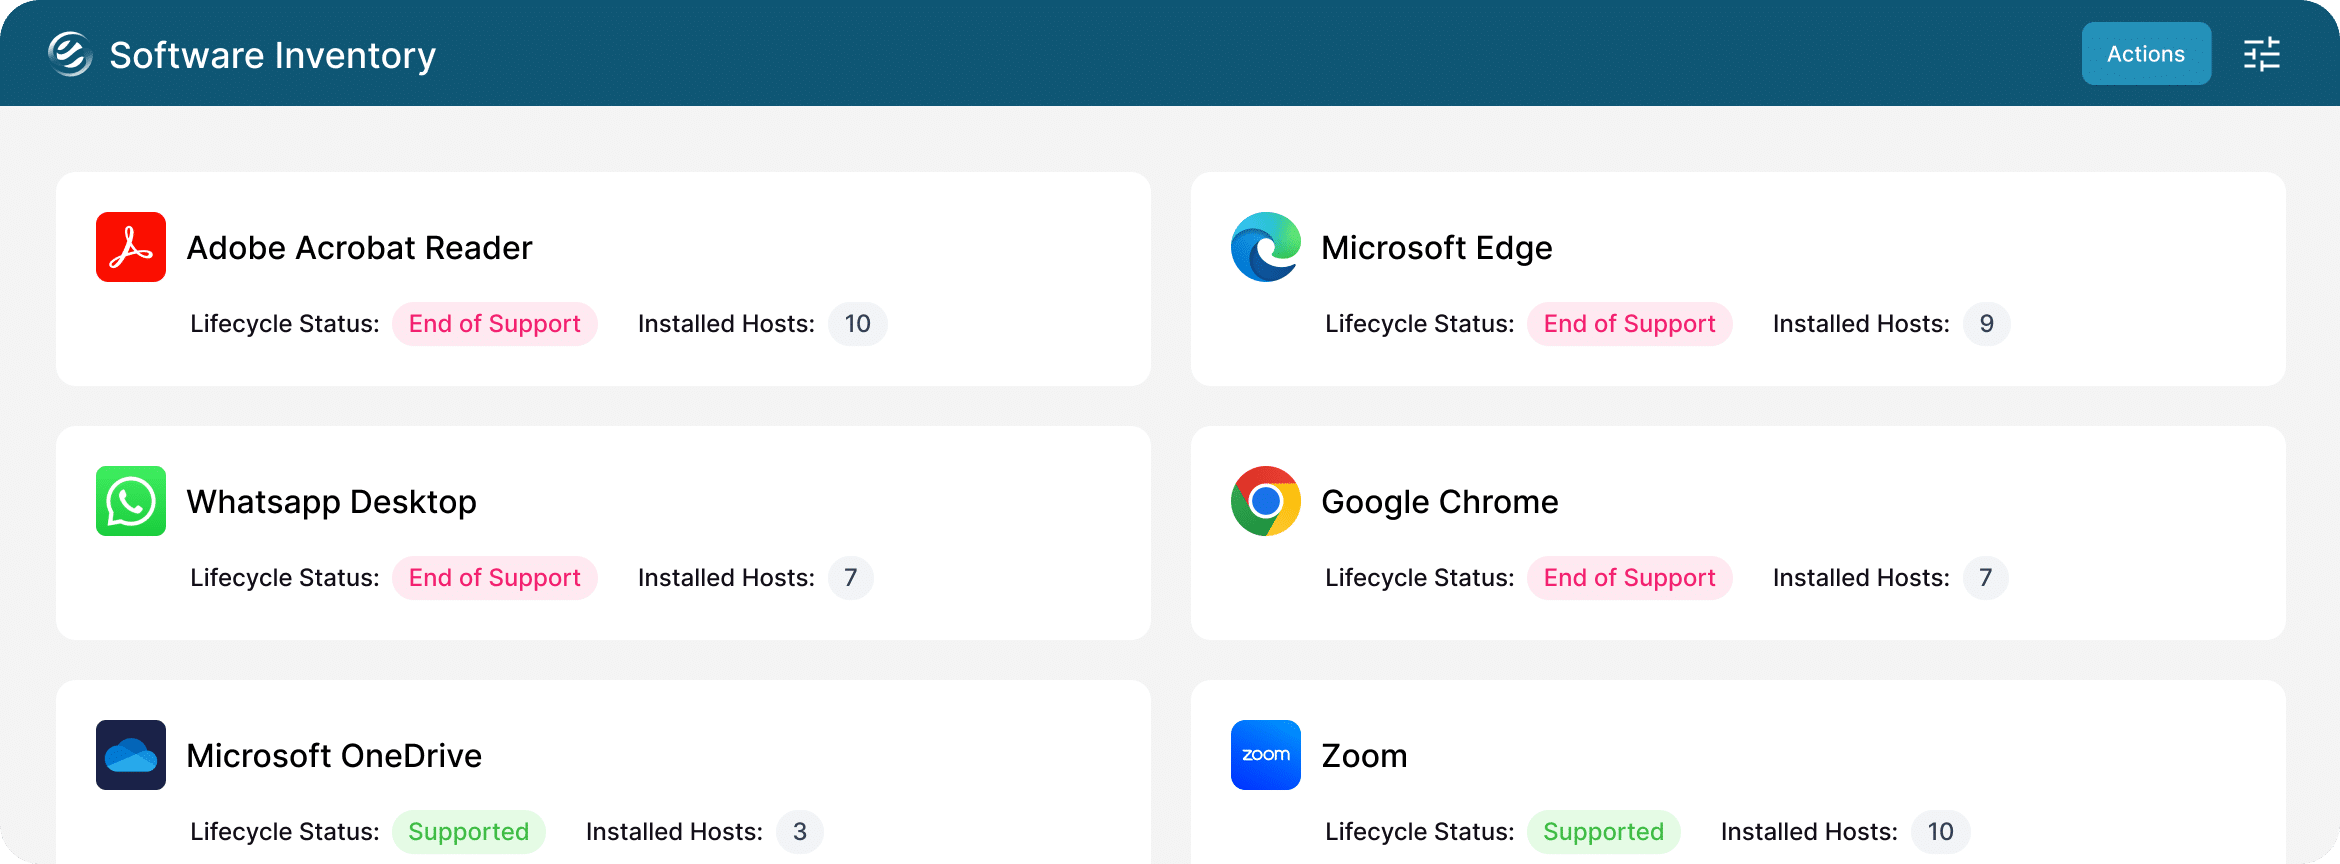Click Adobe Acrobat Reader's installed hosts count 10
The height and width of the screenshot is (864, 2340).
(858, 324)
